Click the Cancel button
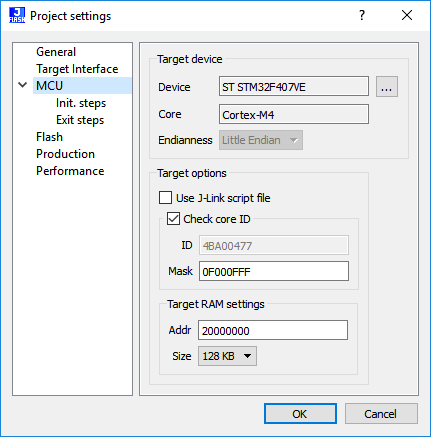Image resolution: width=431 pixels, height=437 pixels. [x=381, y=414]
